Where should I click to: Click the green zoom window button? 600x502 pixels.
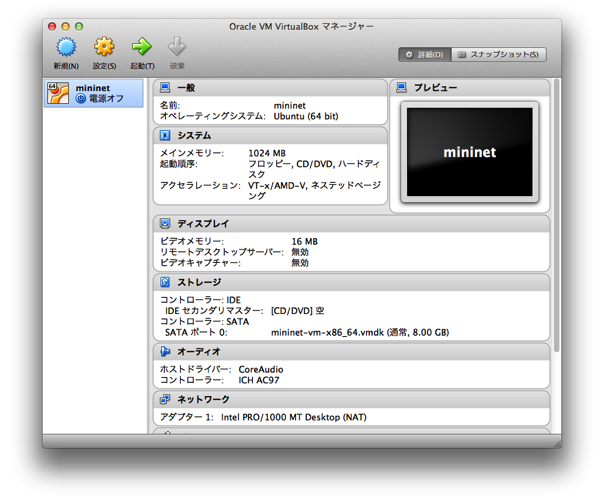click(80, 25)
